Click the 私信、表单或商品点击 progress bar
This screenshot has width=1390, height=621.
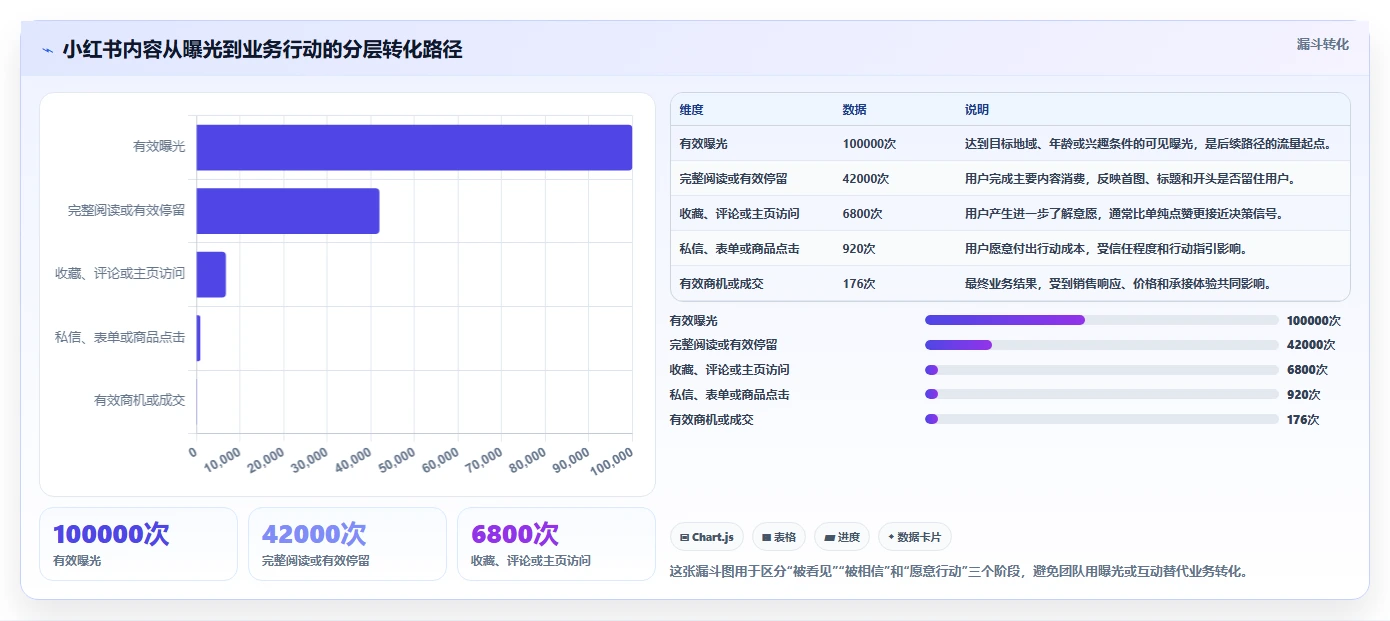click(x=1101, y=395)
